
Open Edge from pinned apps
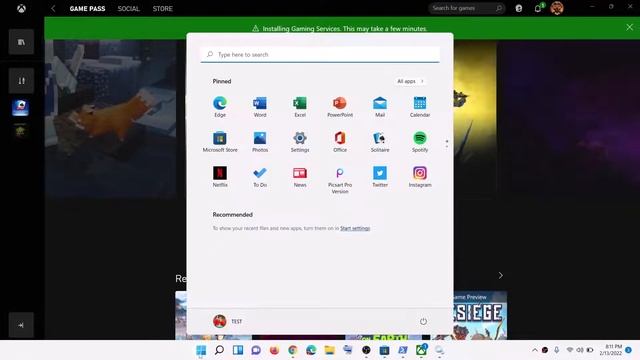pyautogui.click(x=220, y=107)
